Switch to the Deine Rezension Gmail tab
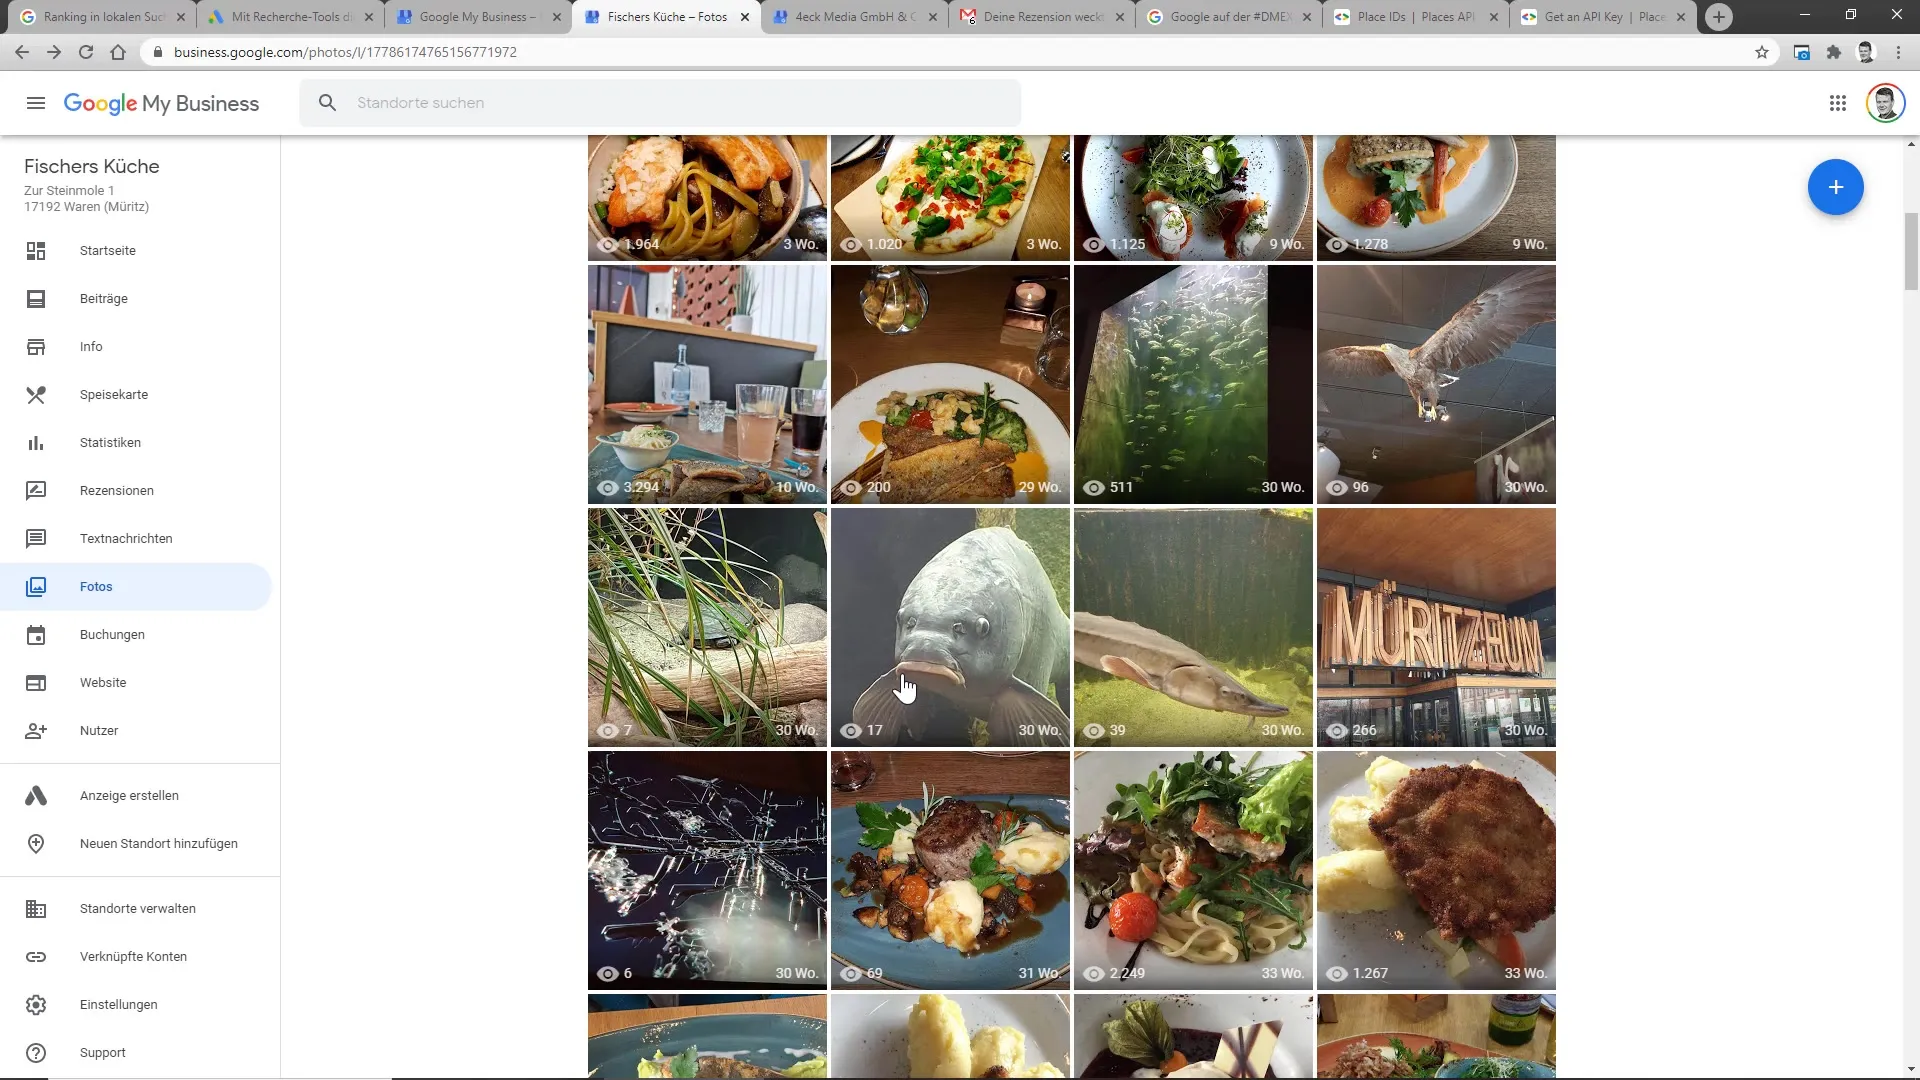This screenshot has height=1080, width=1920. click(x=1043, y=17)
